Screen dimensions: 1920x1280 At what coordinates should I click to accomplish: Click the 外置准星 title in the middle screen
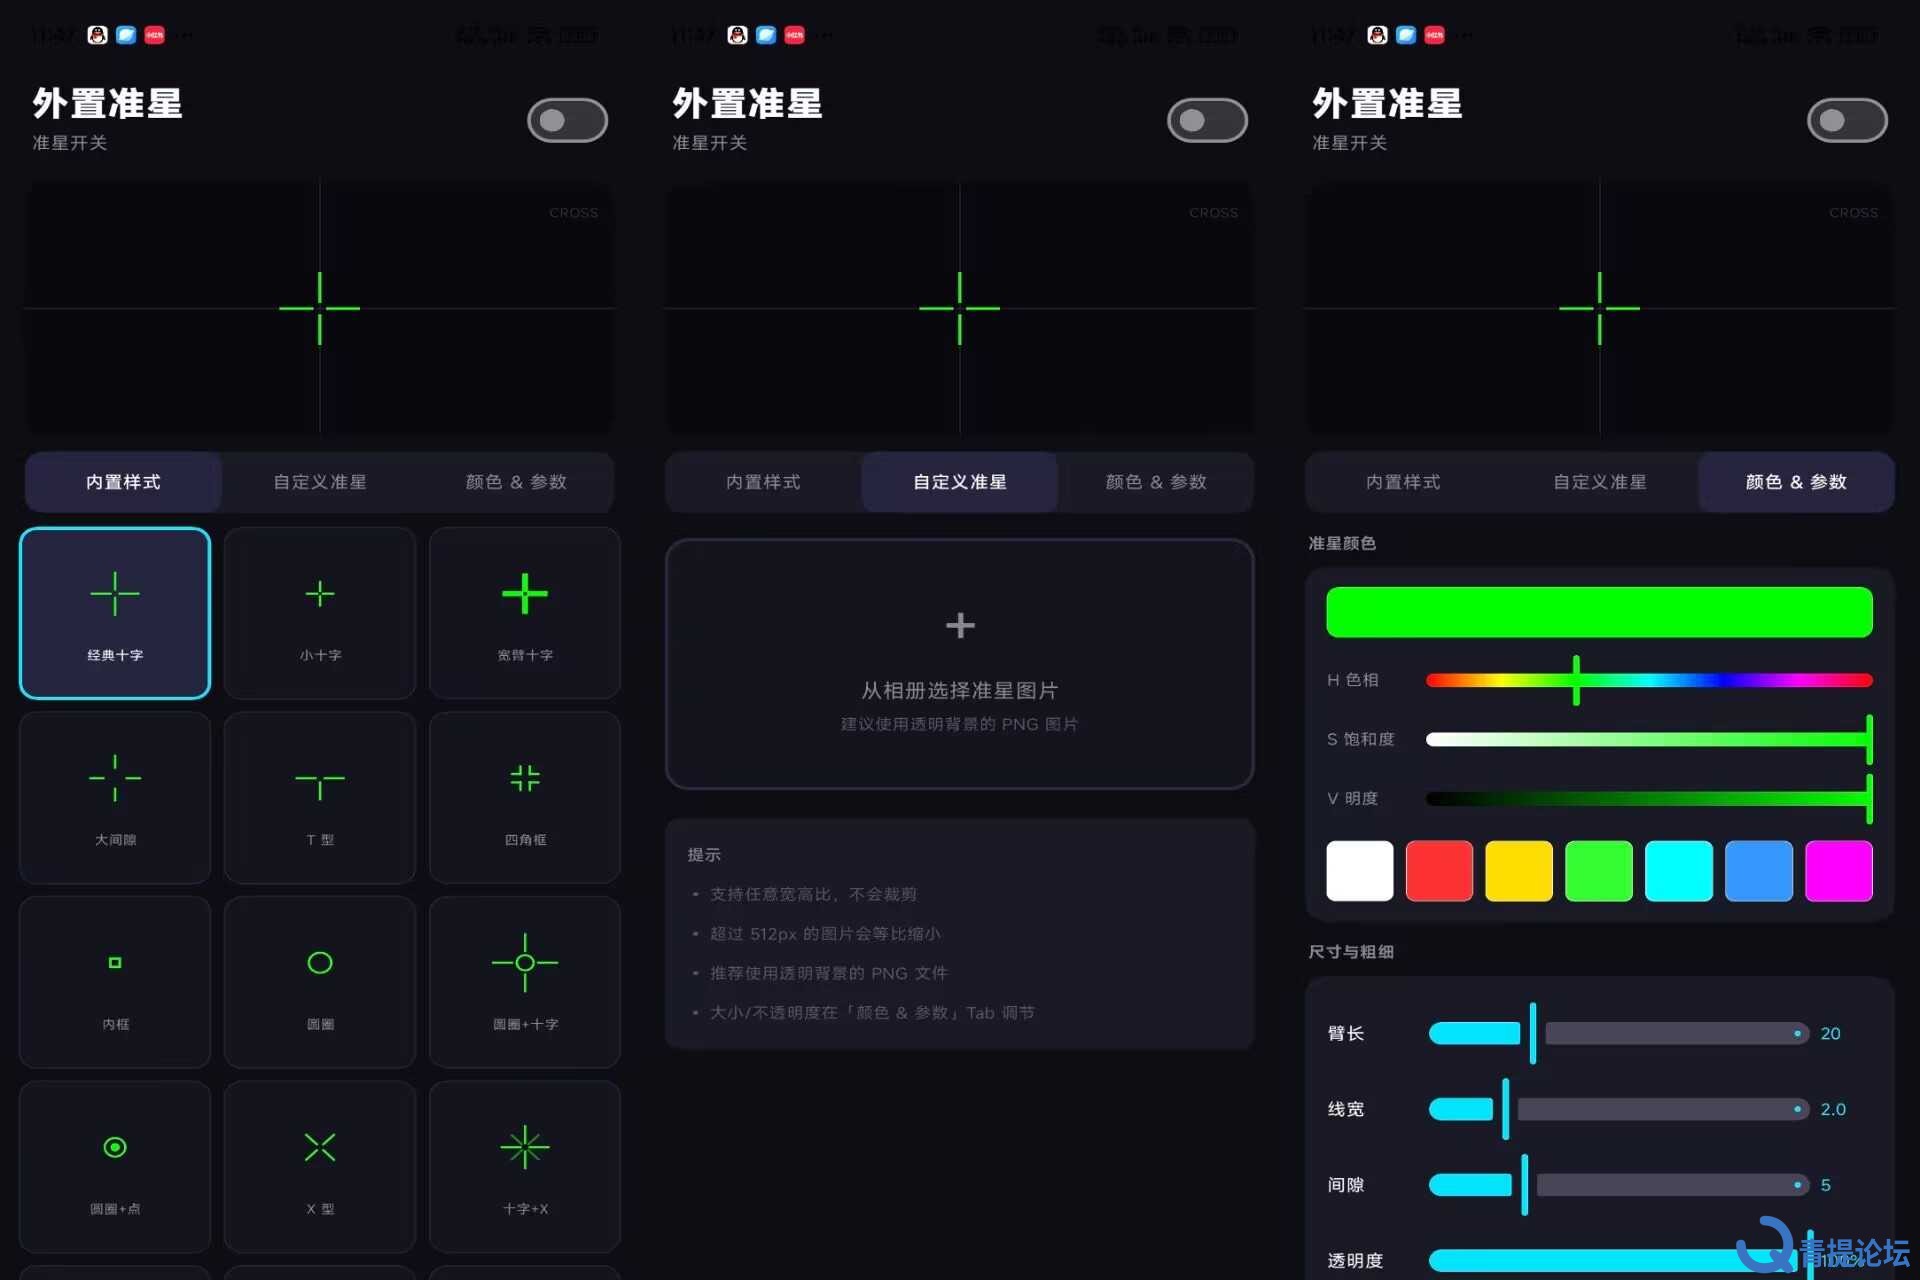pyautogui.click(x=748, y=103)
